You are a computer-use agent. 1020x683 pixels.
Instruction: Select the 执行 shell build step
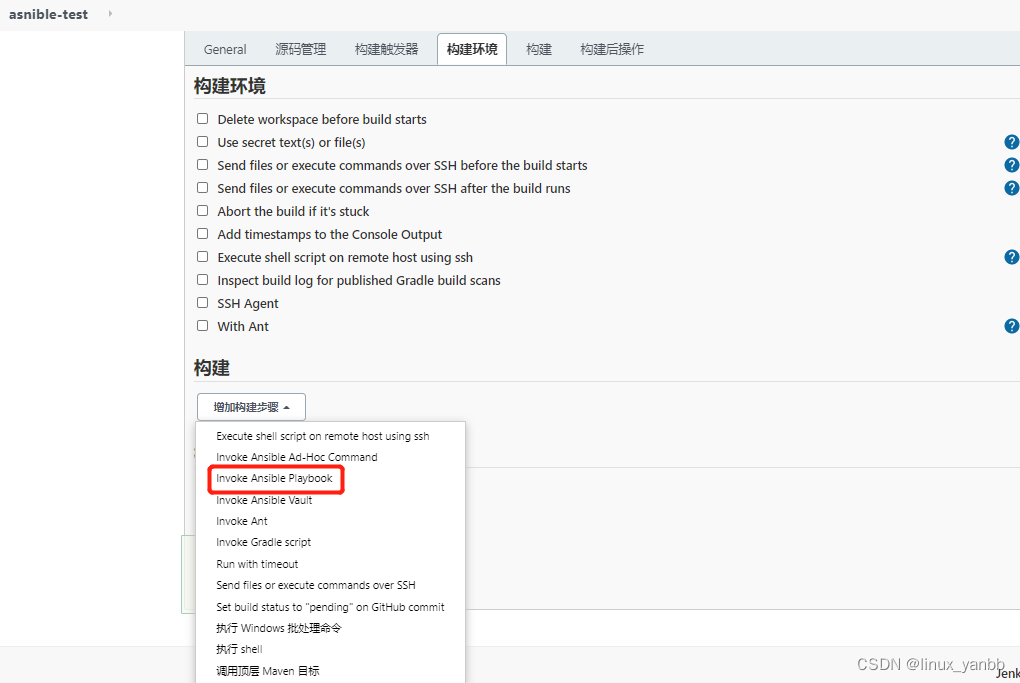(238, 649)
